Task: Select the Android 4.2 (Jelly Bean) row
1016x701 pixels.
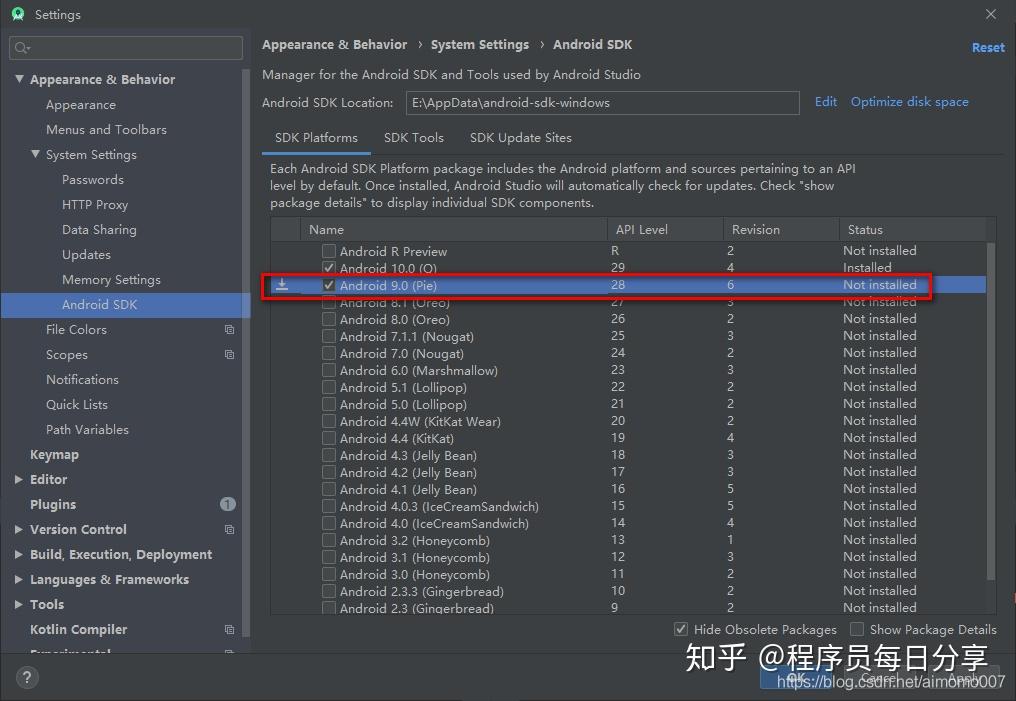Action: tap(629, 472)
